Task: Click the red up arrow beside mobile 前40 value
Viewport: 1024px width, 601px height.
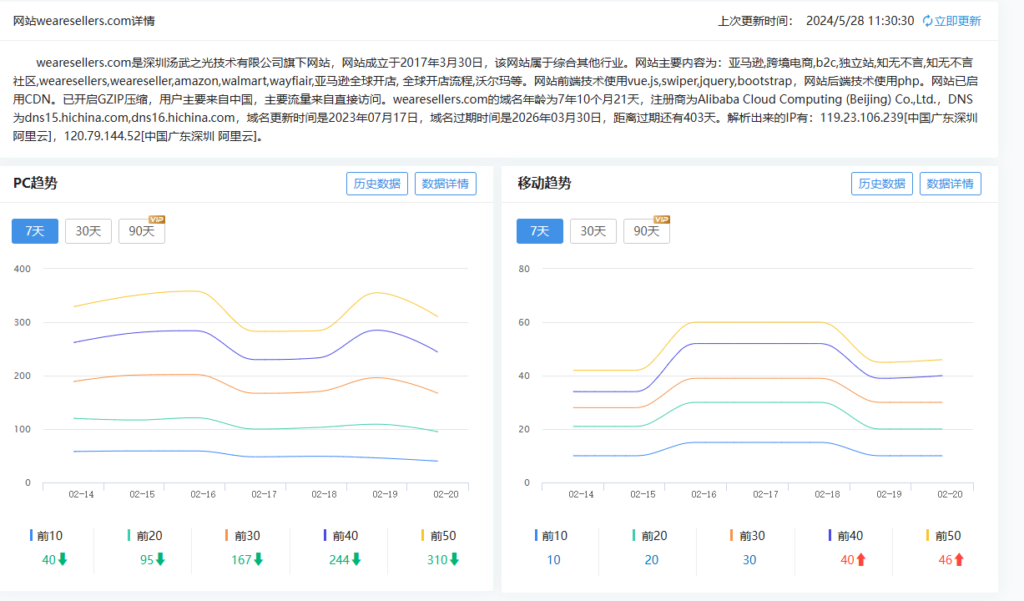Action: tap(861, 560)
